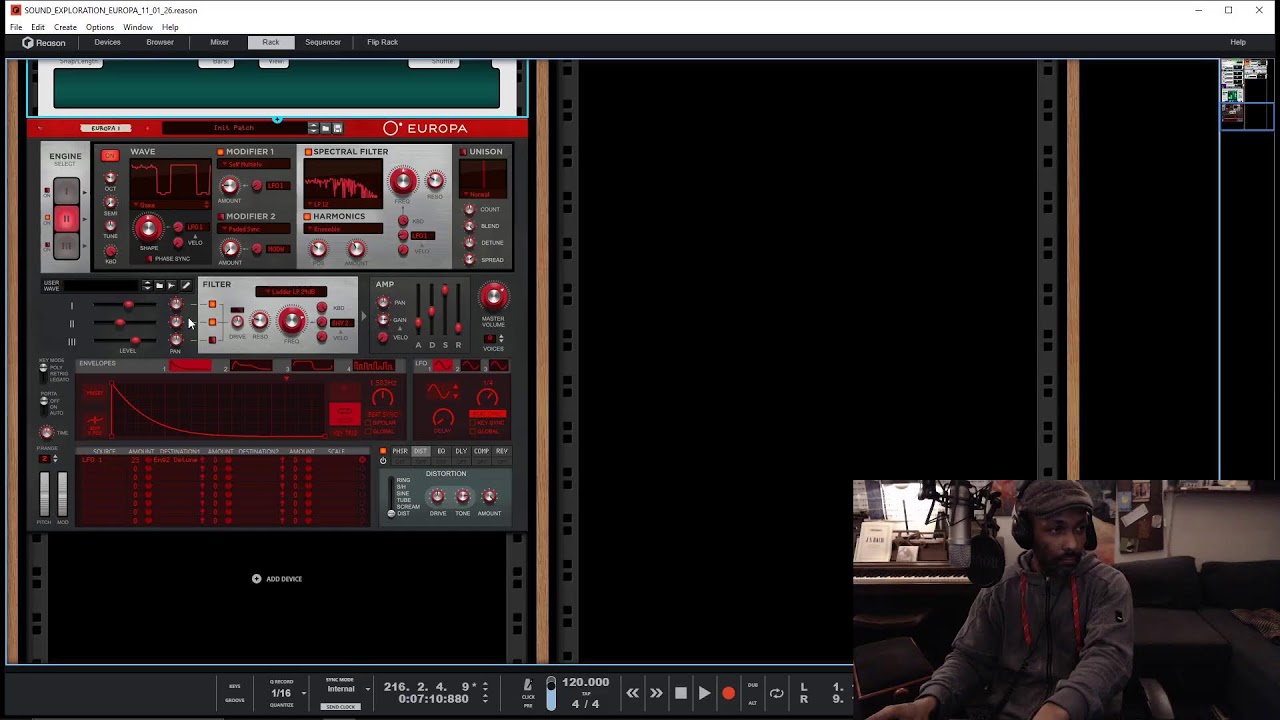Open the Window menu
Viewport: 1280px width, 720px height.
pyautogui.click(x=138, y=27)
